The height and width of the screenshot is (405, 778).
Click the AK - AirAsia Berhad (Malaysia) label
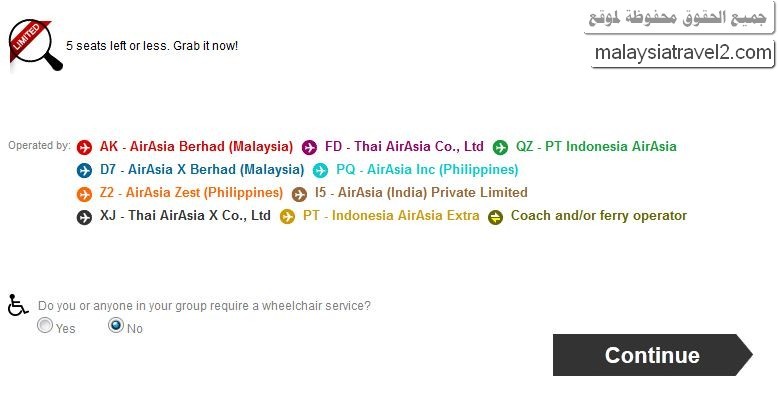click(196, 146)
